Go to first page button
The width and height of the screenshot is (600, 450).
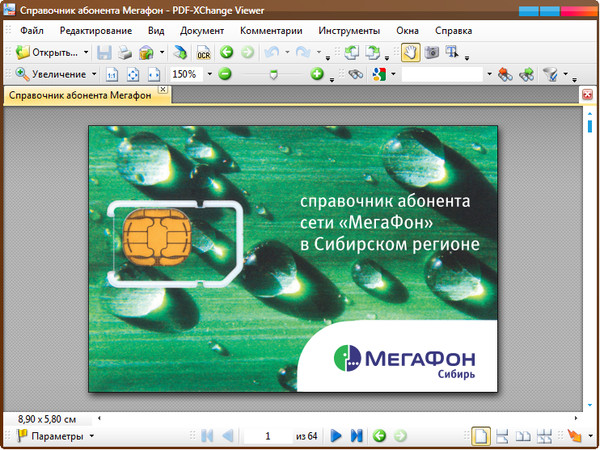pyautogui.click(x=207, y=436)
